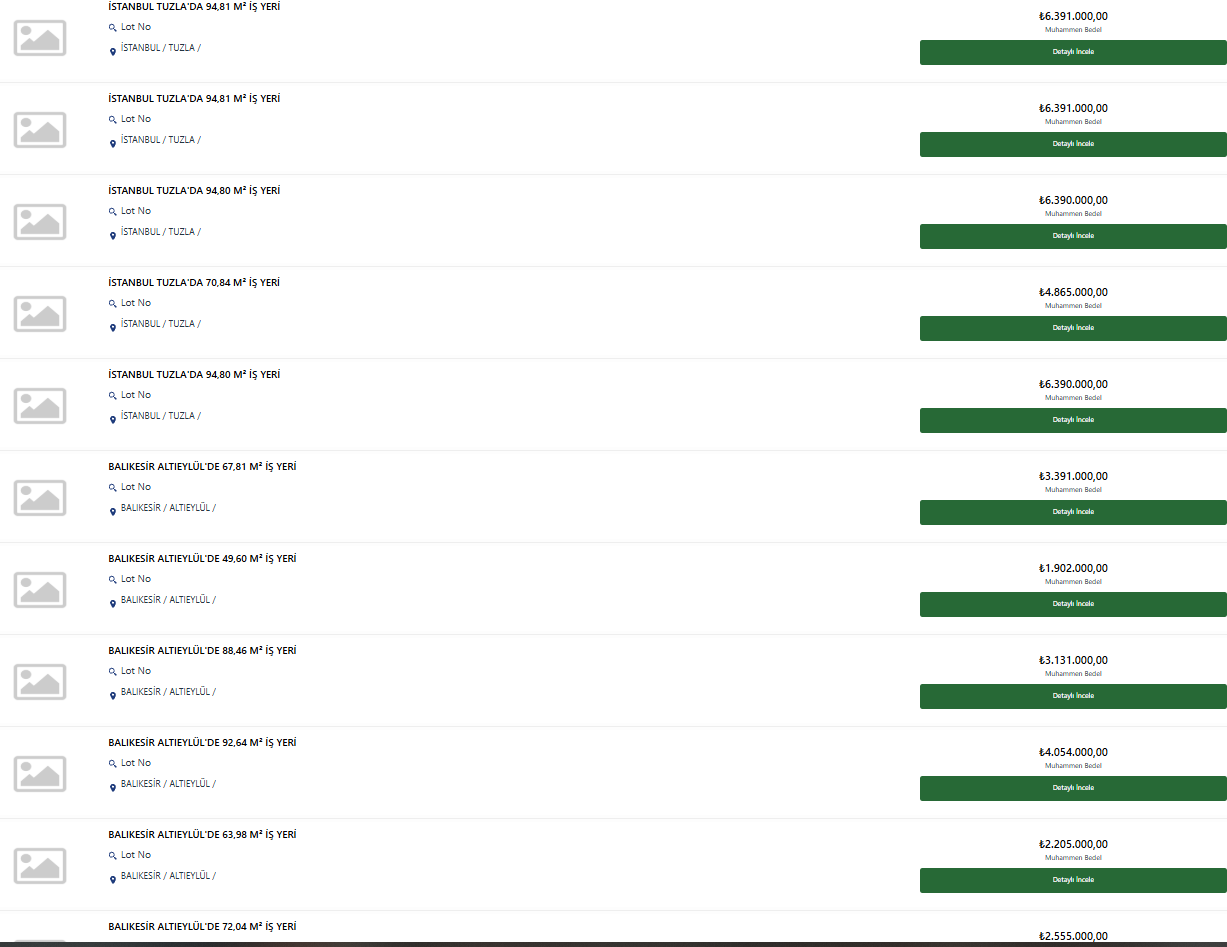Open the placeholder image of the 88,46 M² Altıeylül listing

pos(40,682)
